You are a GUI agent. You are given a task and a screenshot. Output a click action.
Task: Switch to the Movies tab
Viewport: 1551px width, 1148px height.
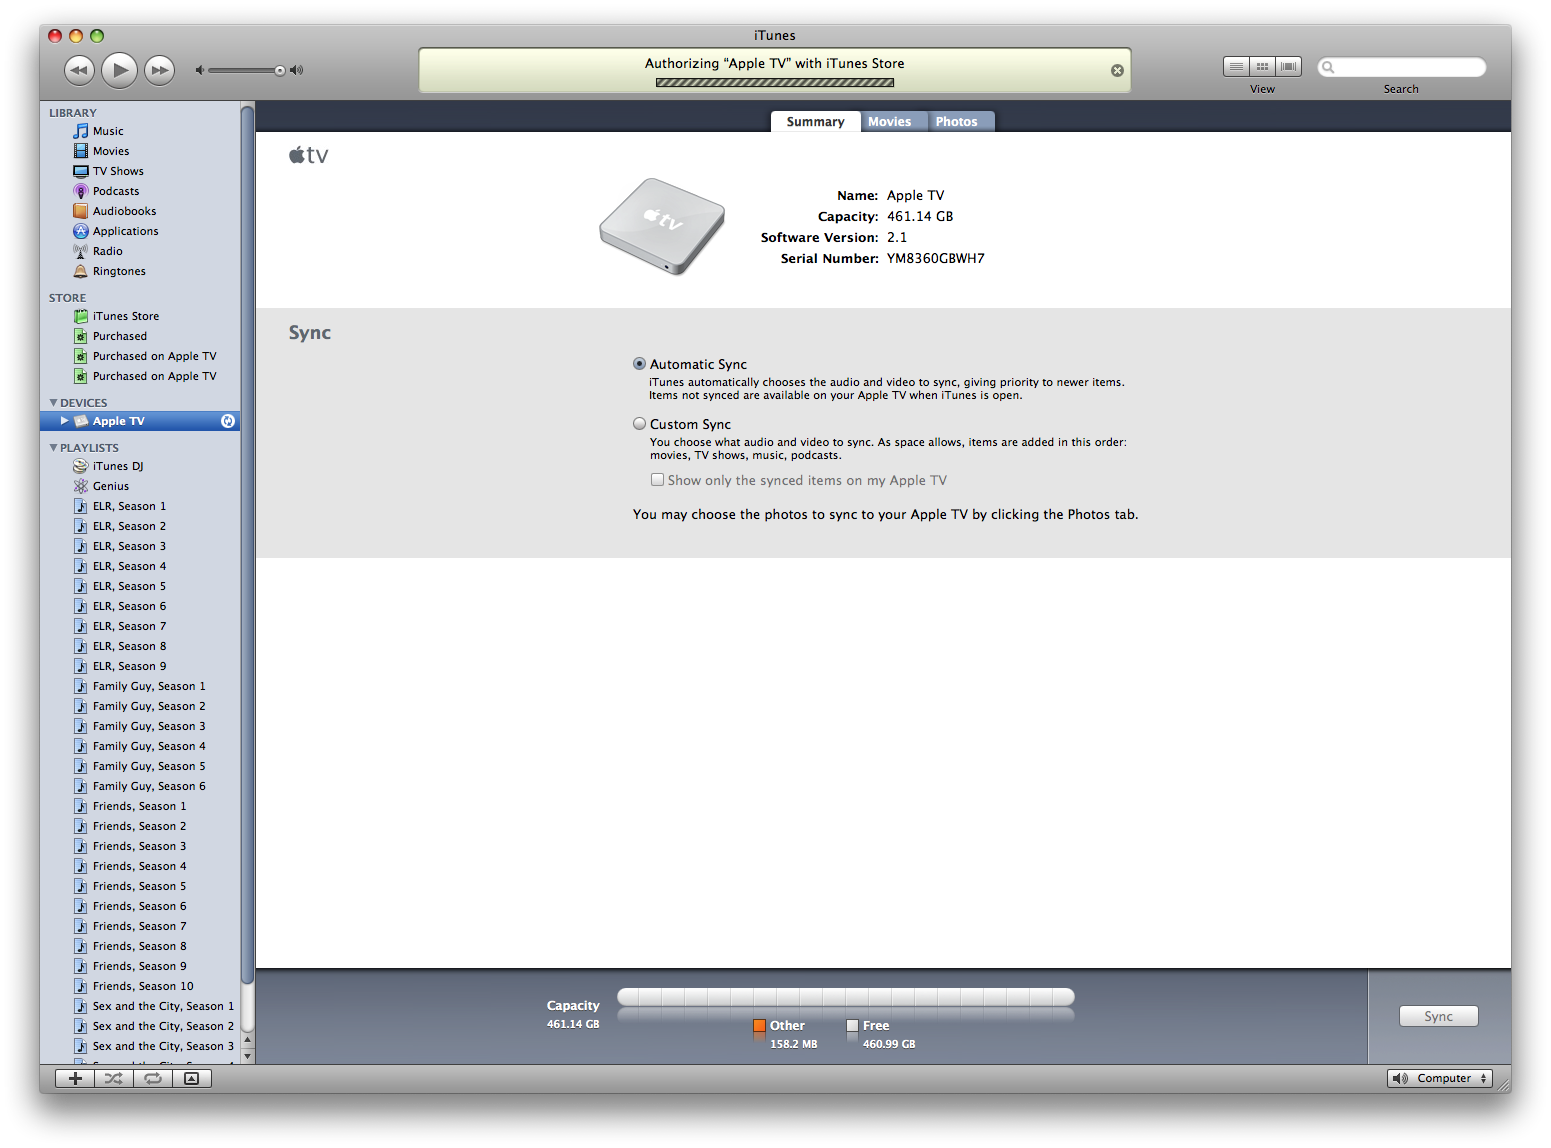889,121
